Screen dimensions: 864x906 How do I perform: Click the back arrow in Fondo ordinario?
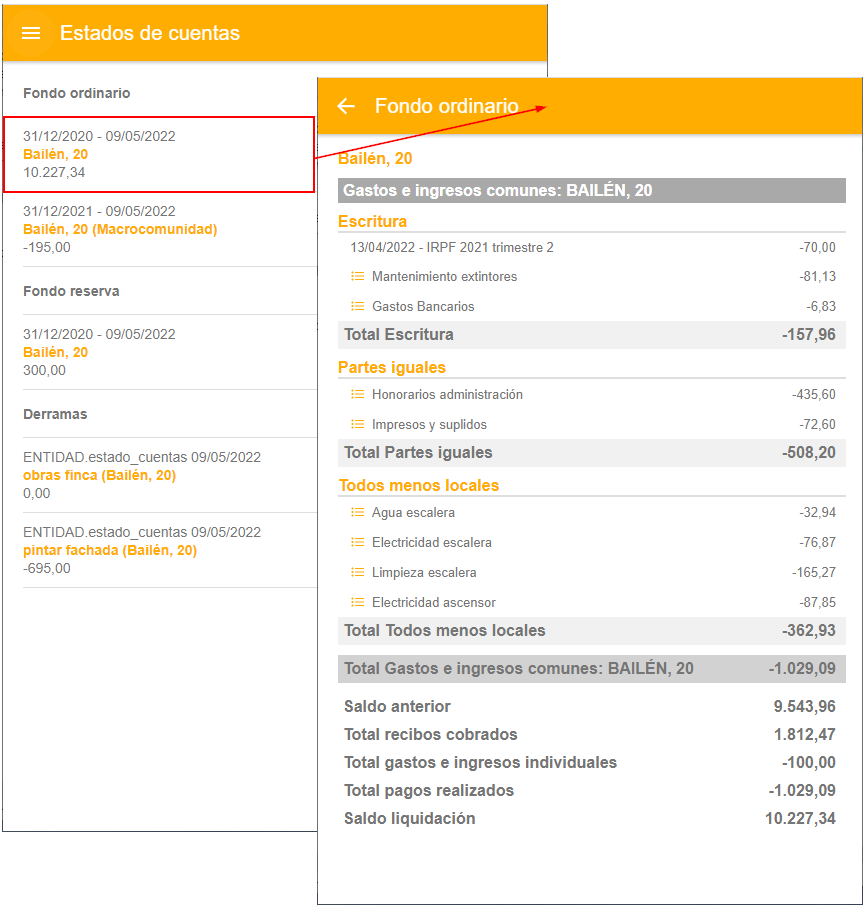pos(346,106)
